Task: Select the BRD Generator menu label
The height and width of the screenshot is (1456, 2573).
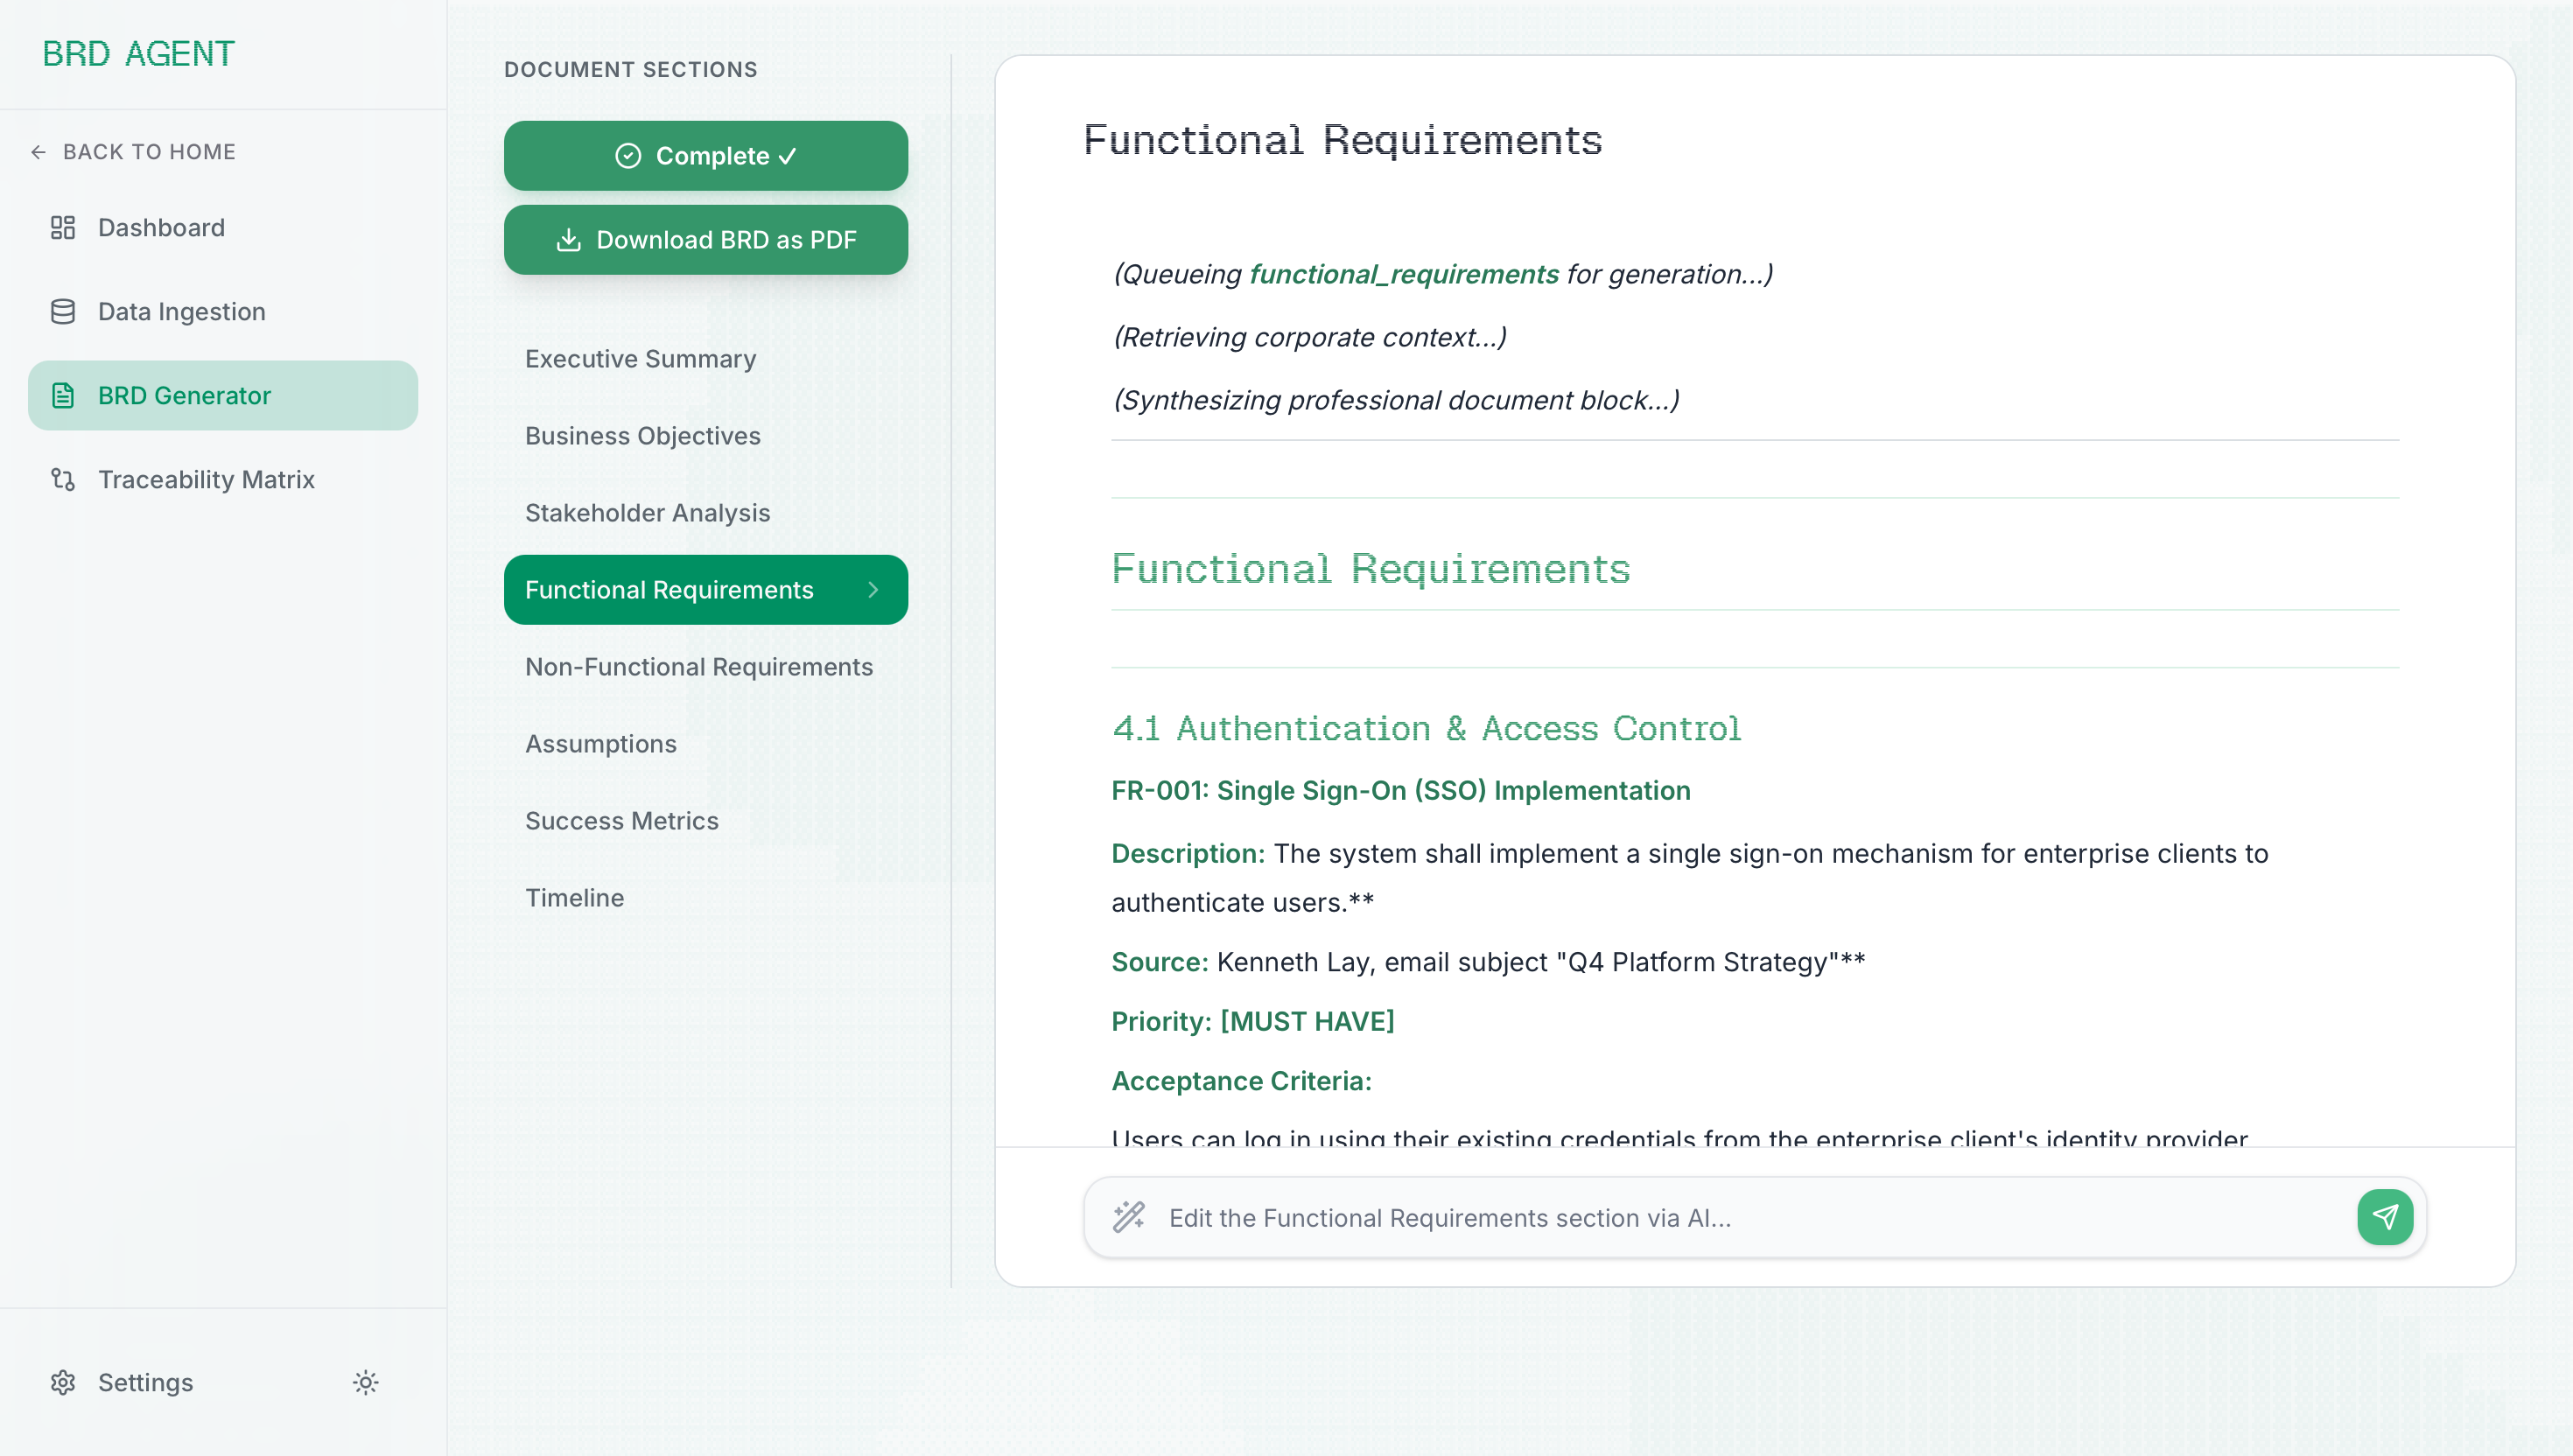Action: point(184,396)
